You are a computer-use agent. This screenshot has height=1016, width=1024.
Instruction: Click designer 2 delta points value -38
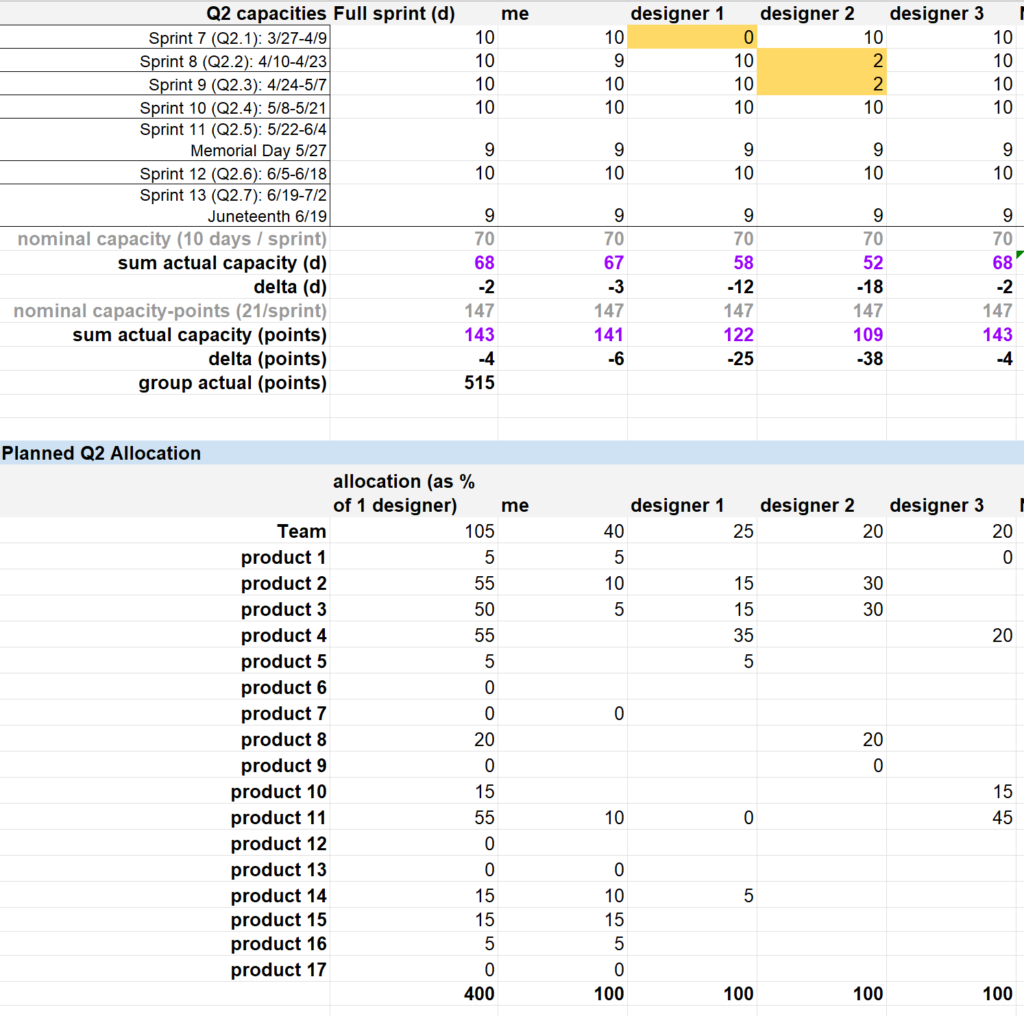pos(868,359)
